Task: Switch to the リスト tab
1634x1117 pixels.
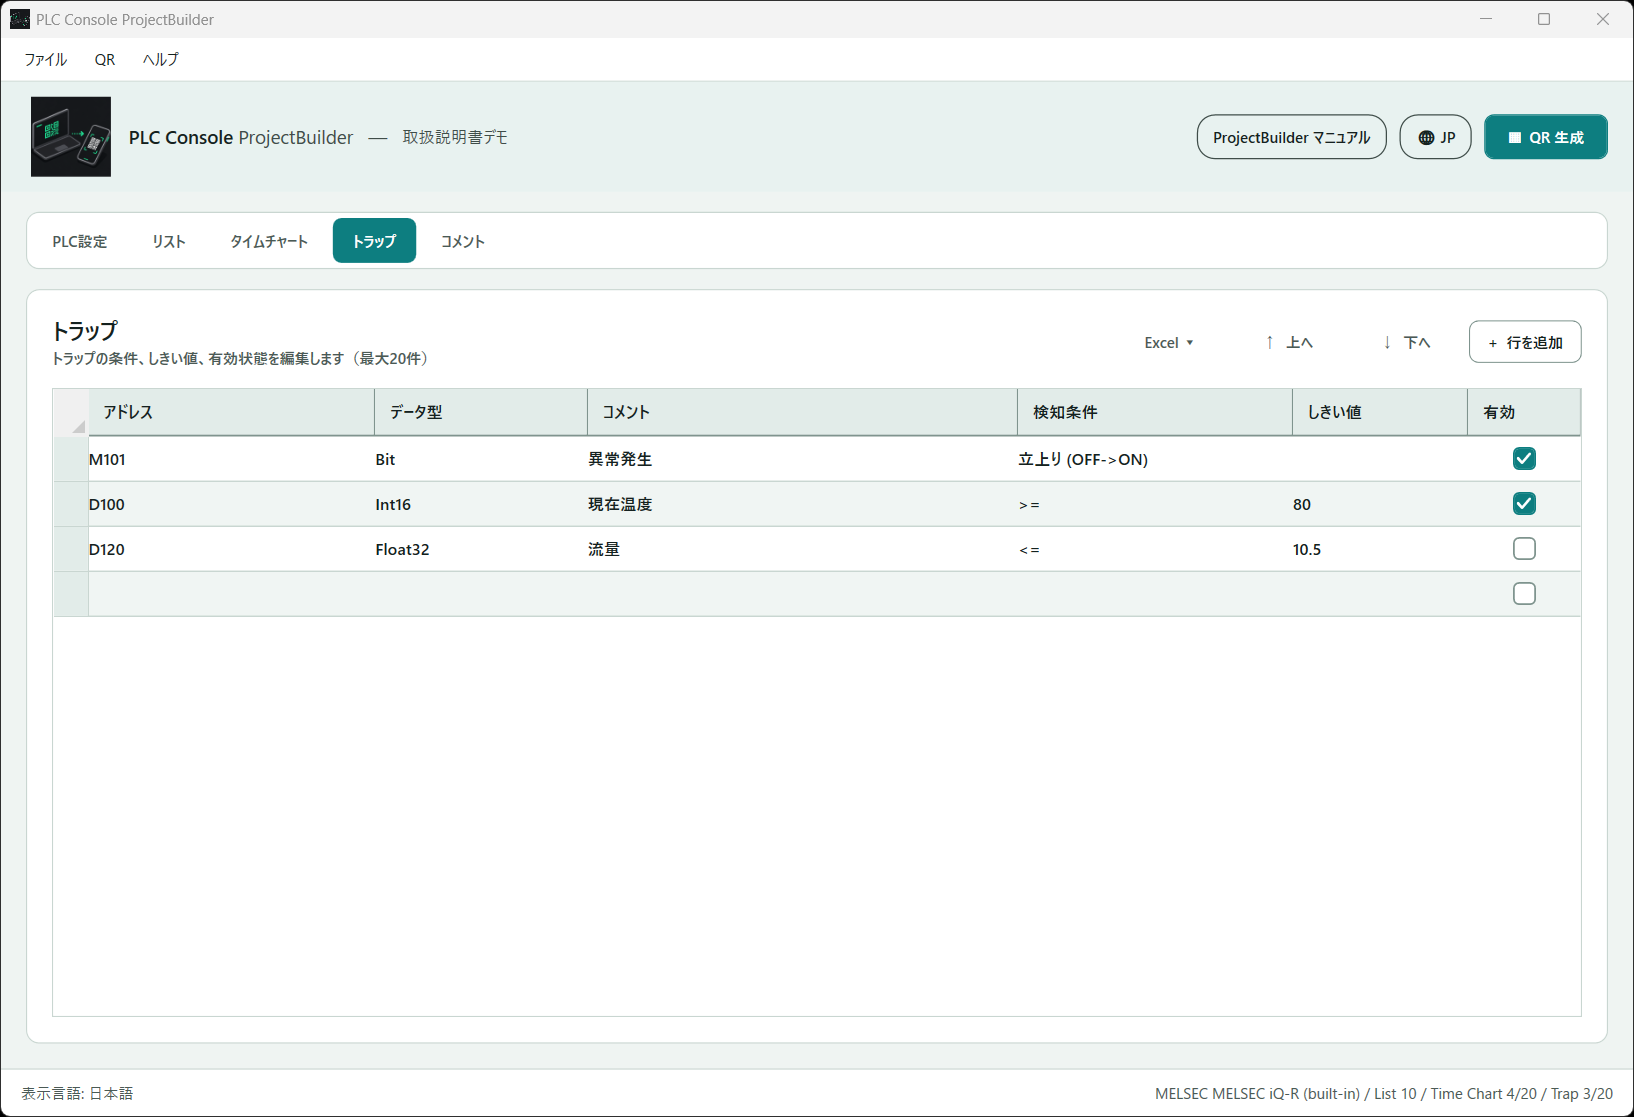Action: [169, 241]
